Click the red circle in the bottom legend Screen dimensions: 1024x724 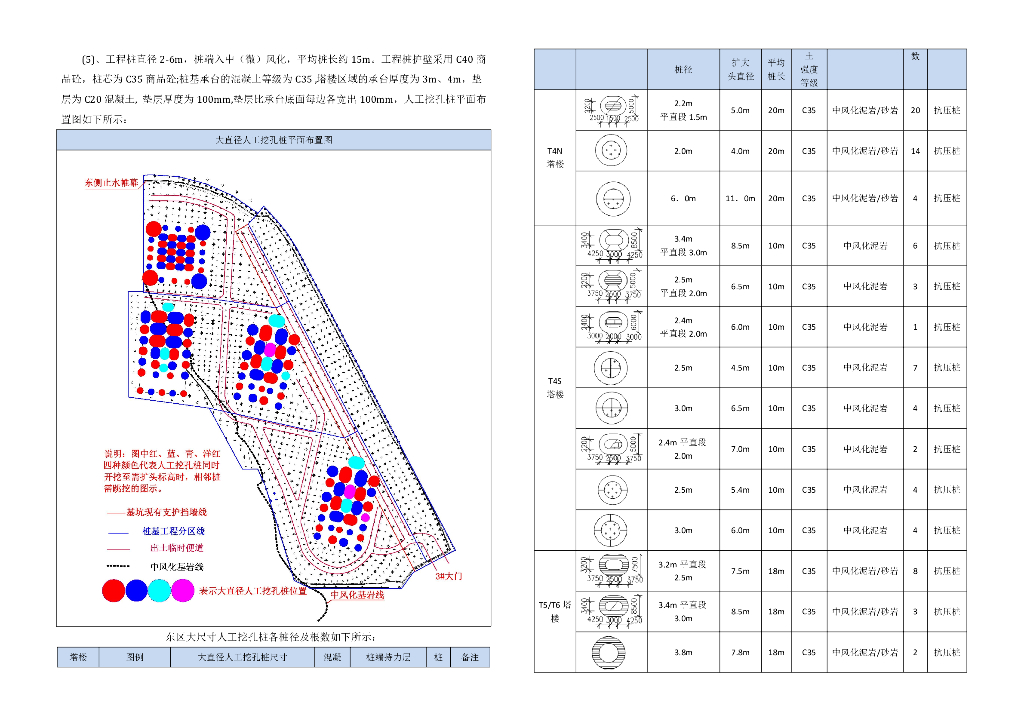tap(114, 590)
